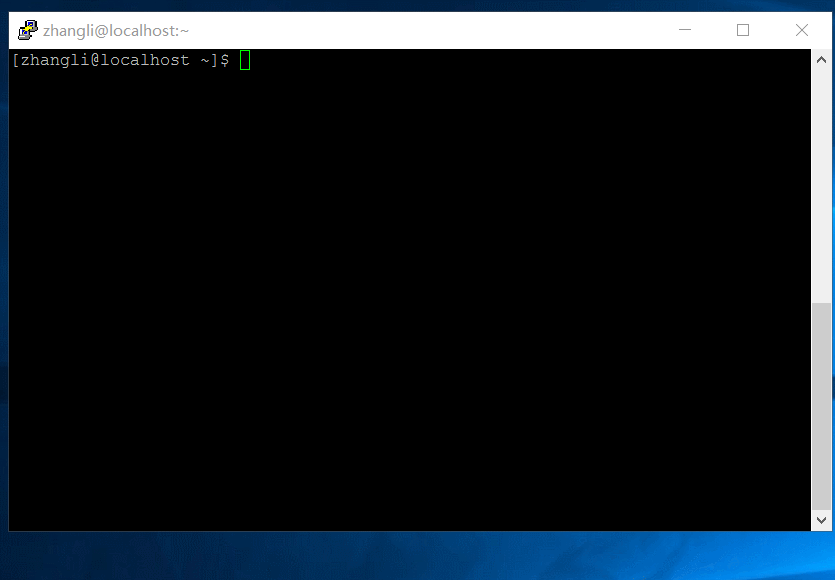Close the zhangli@localhost PuTTY session
Viewport: 835px width, 580px height.
[801, 30]
